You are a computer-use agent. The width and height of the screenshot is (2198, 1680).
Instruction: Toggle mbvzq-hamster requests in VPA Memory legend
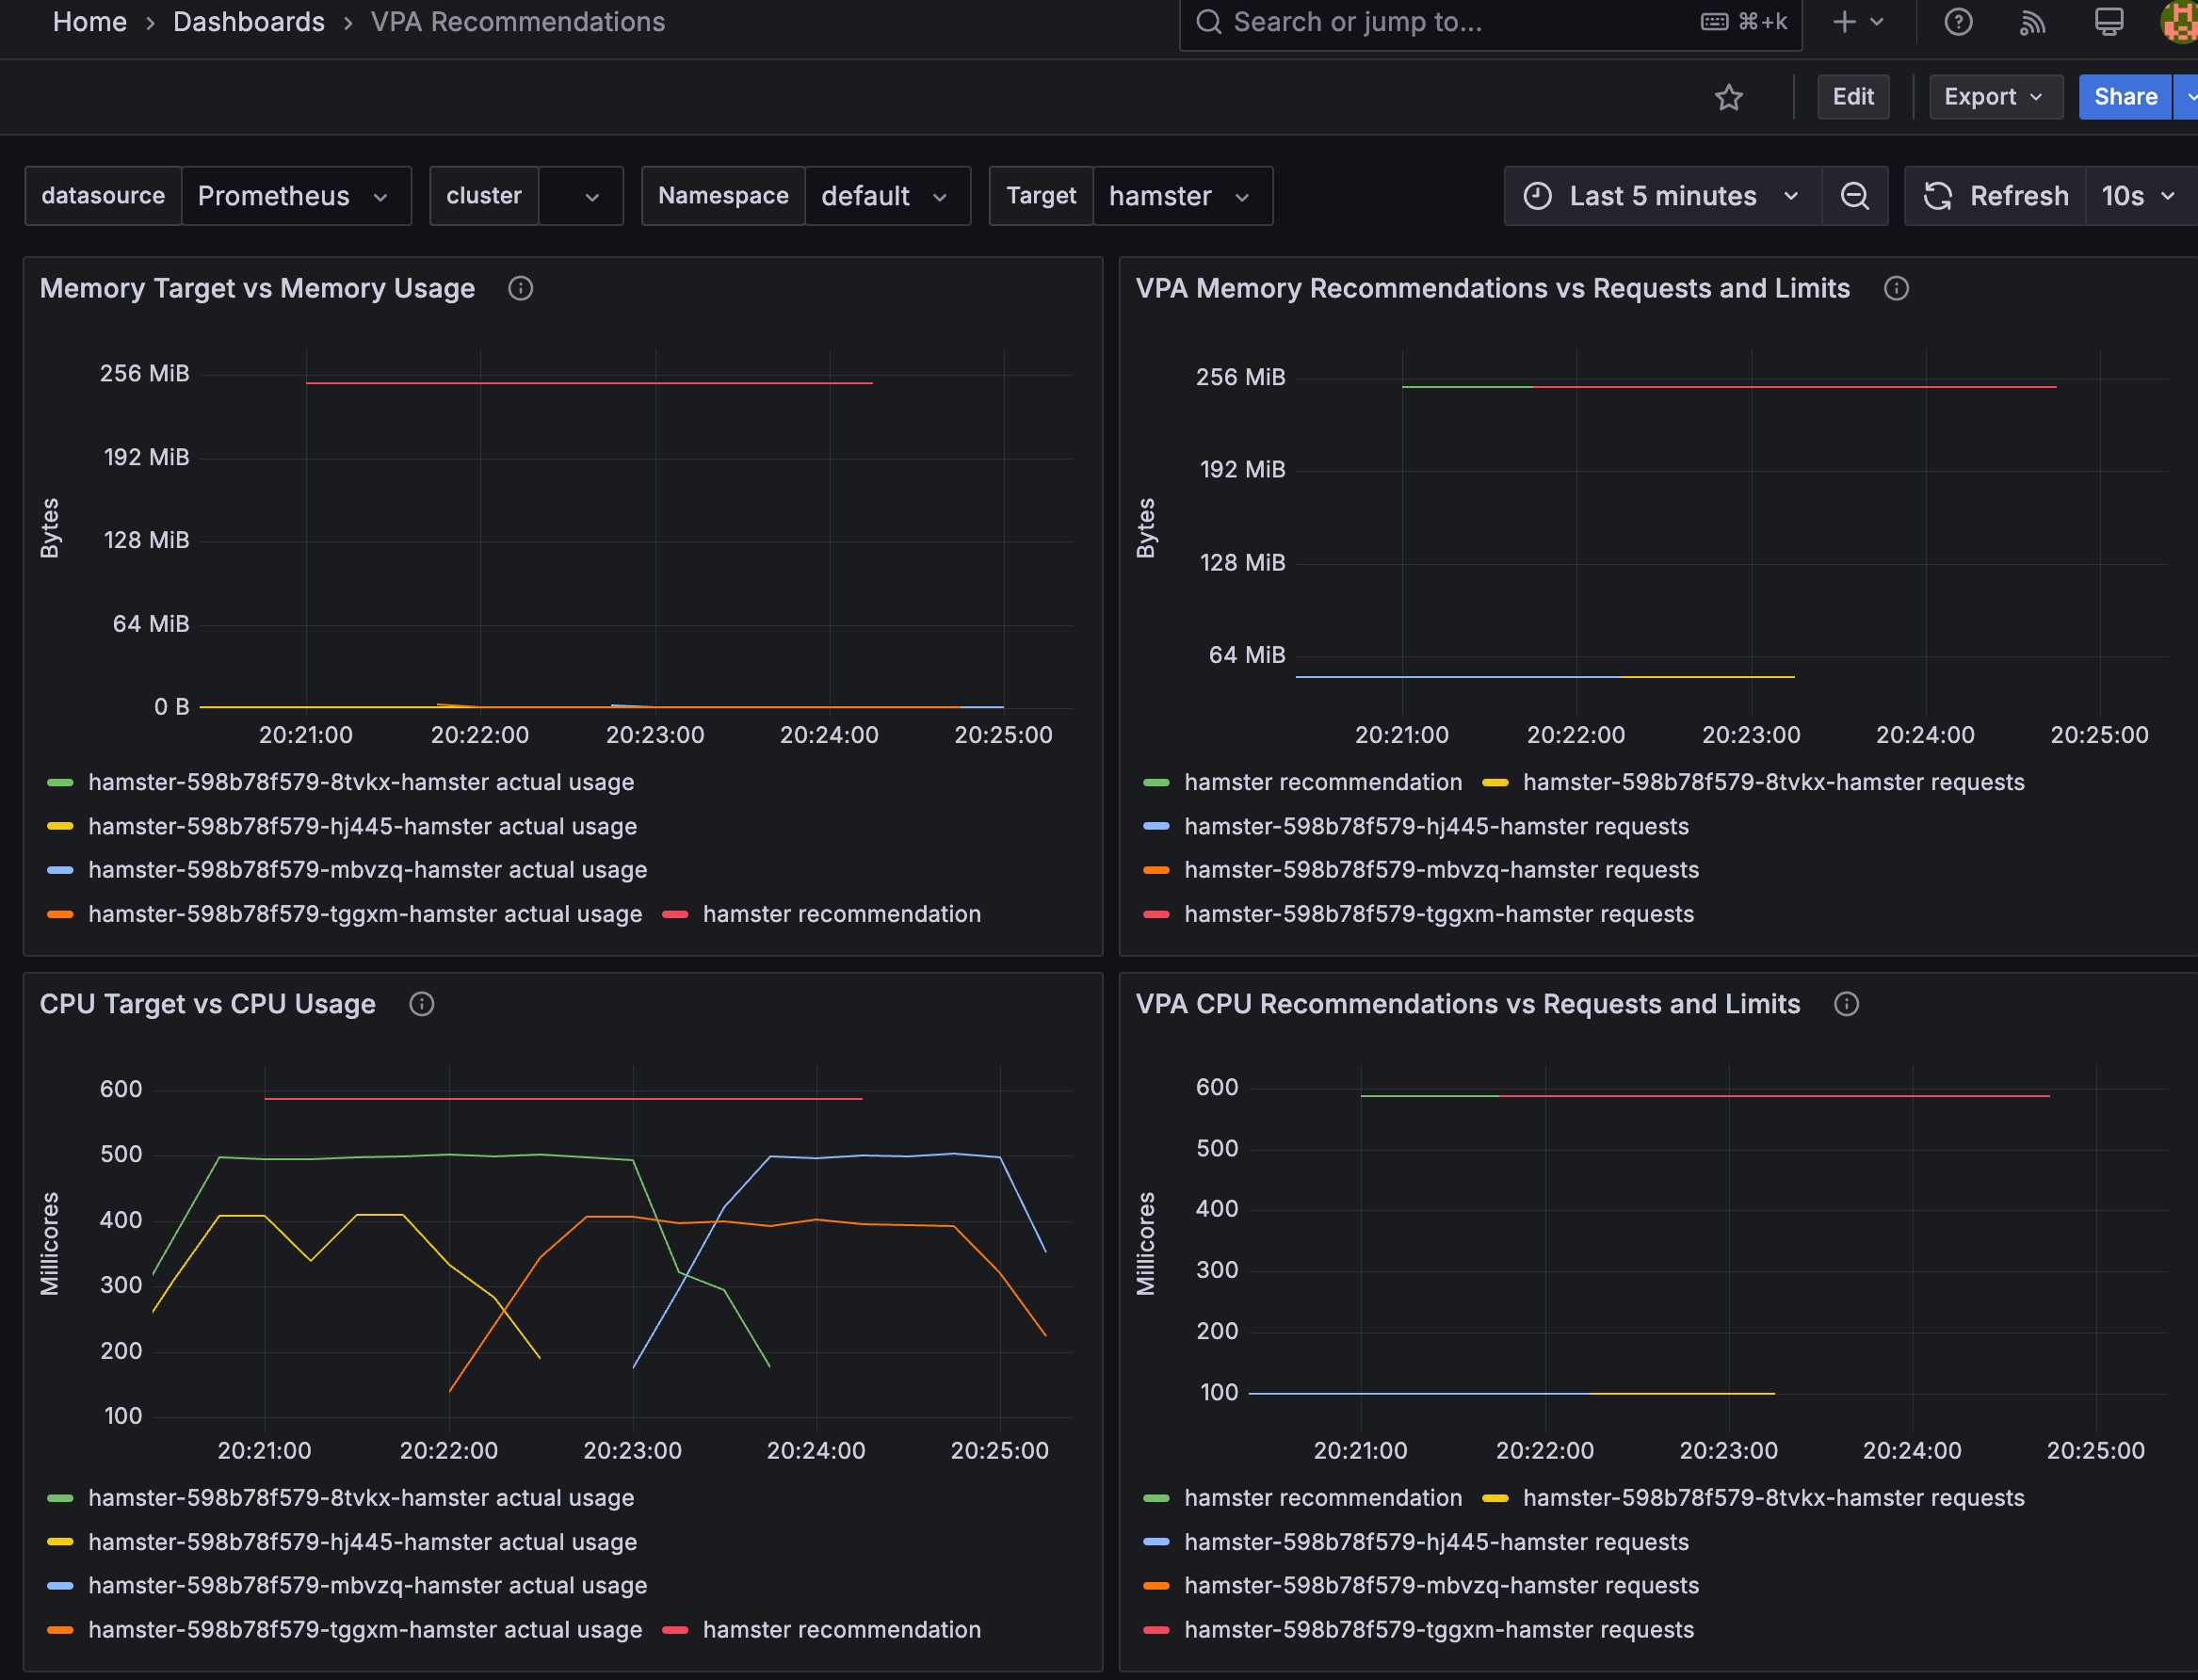pos(1440,870)
